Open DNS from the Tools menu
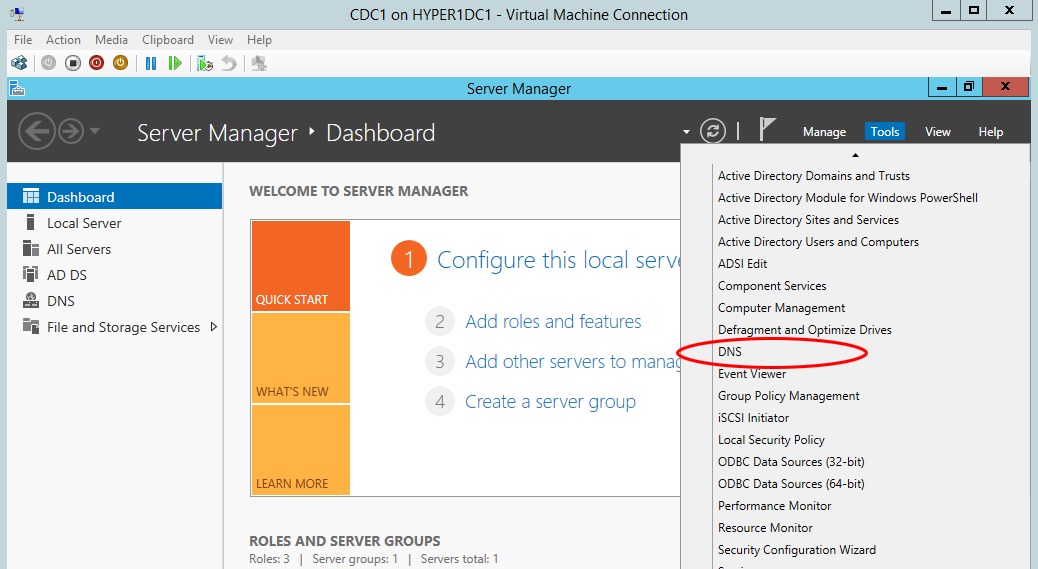The image size is (1038, 569). coord(730,352)
